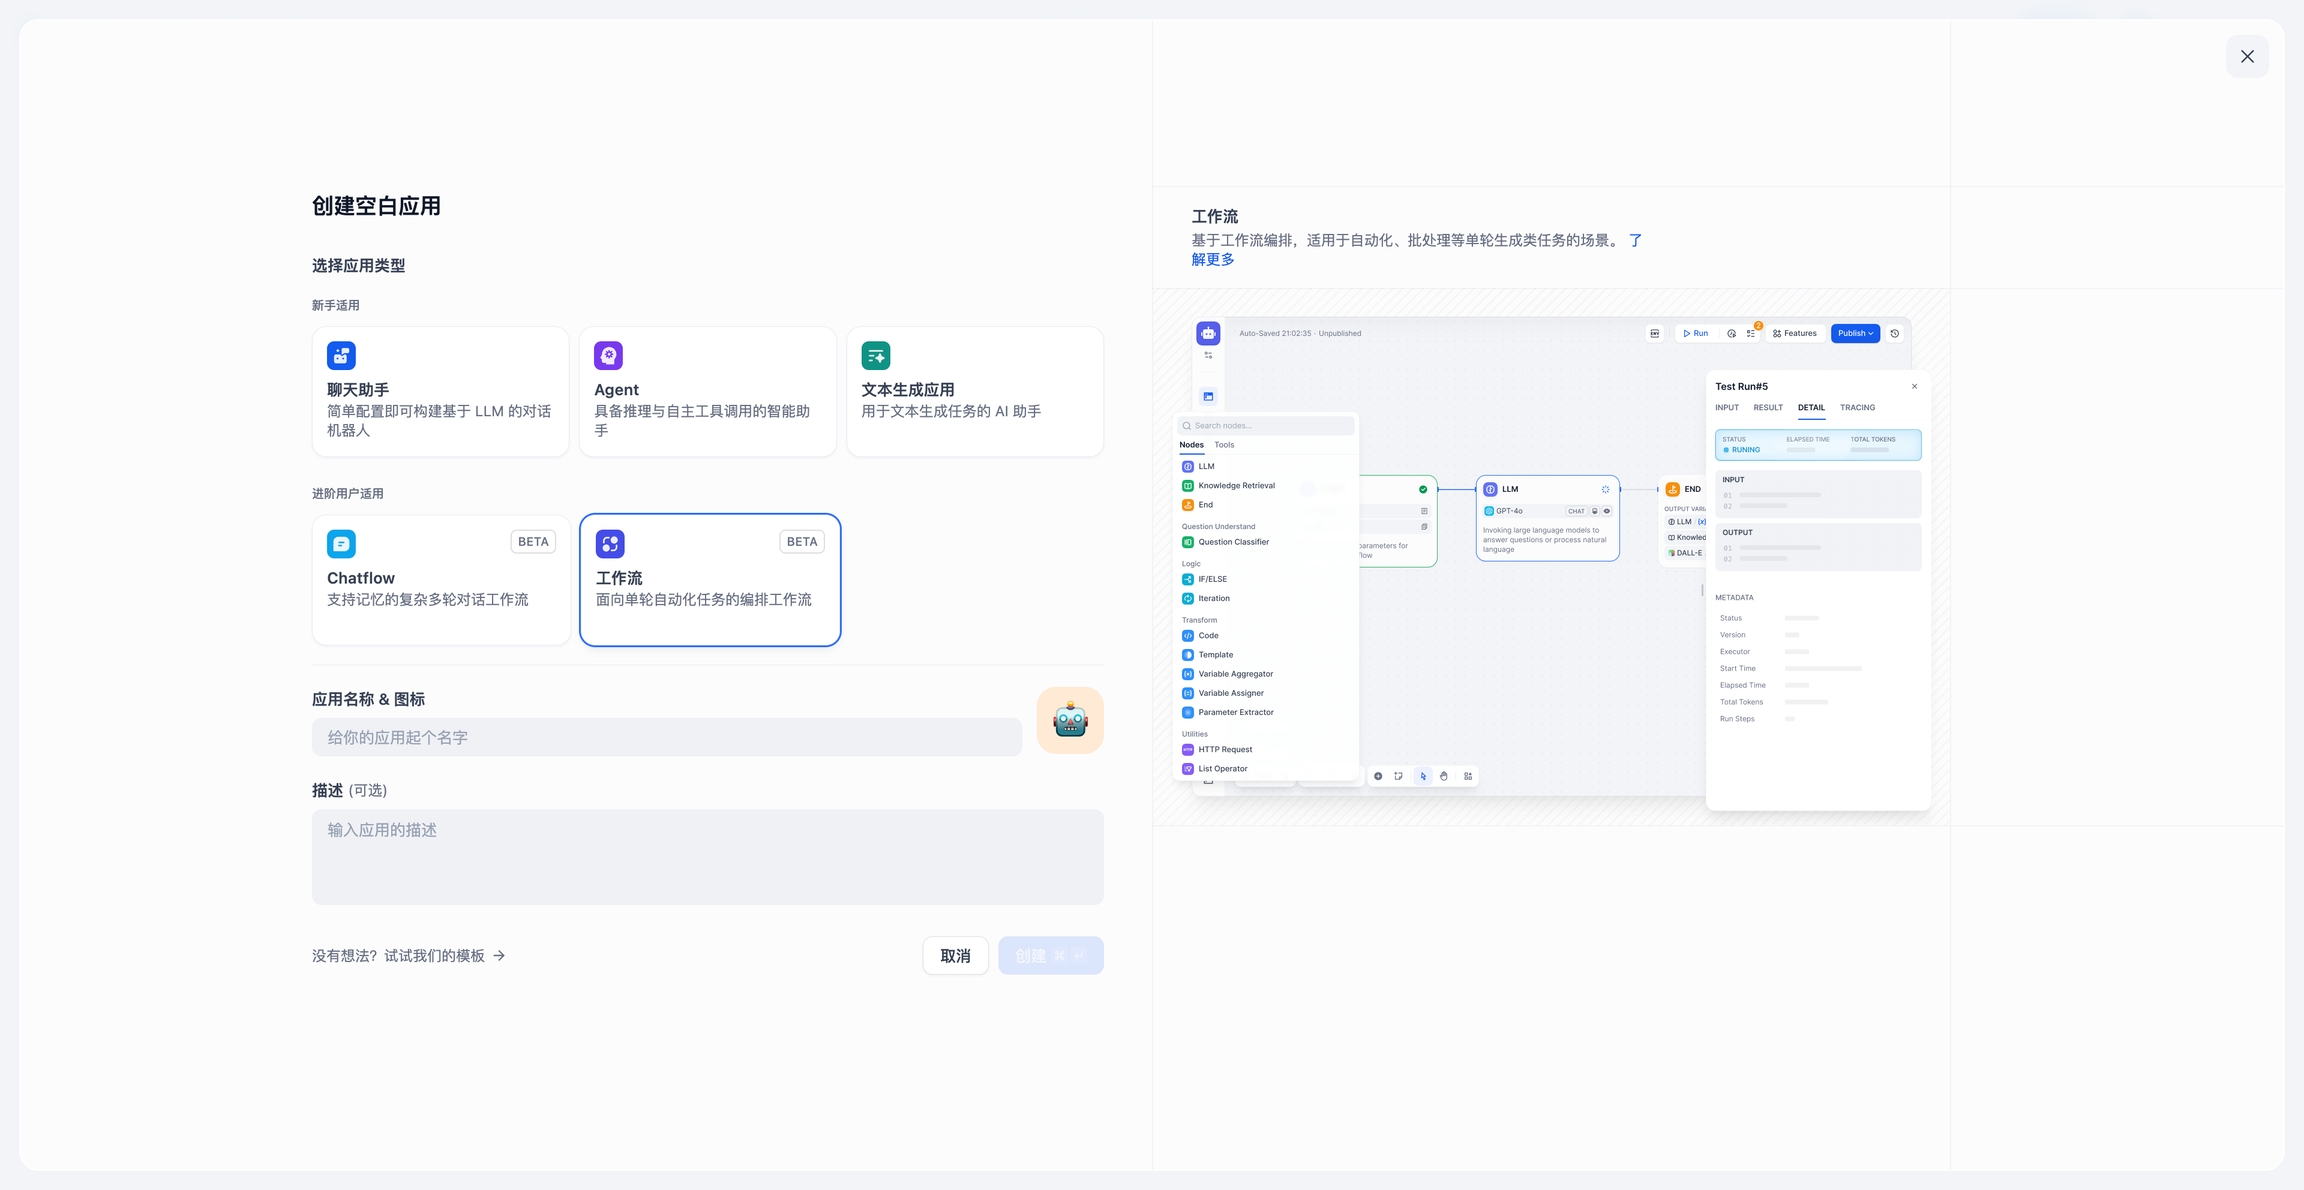The image size is (2304, 1190).
Task: Focus the app name input field
Action: point(666,737)
